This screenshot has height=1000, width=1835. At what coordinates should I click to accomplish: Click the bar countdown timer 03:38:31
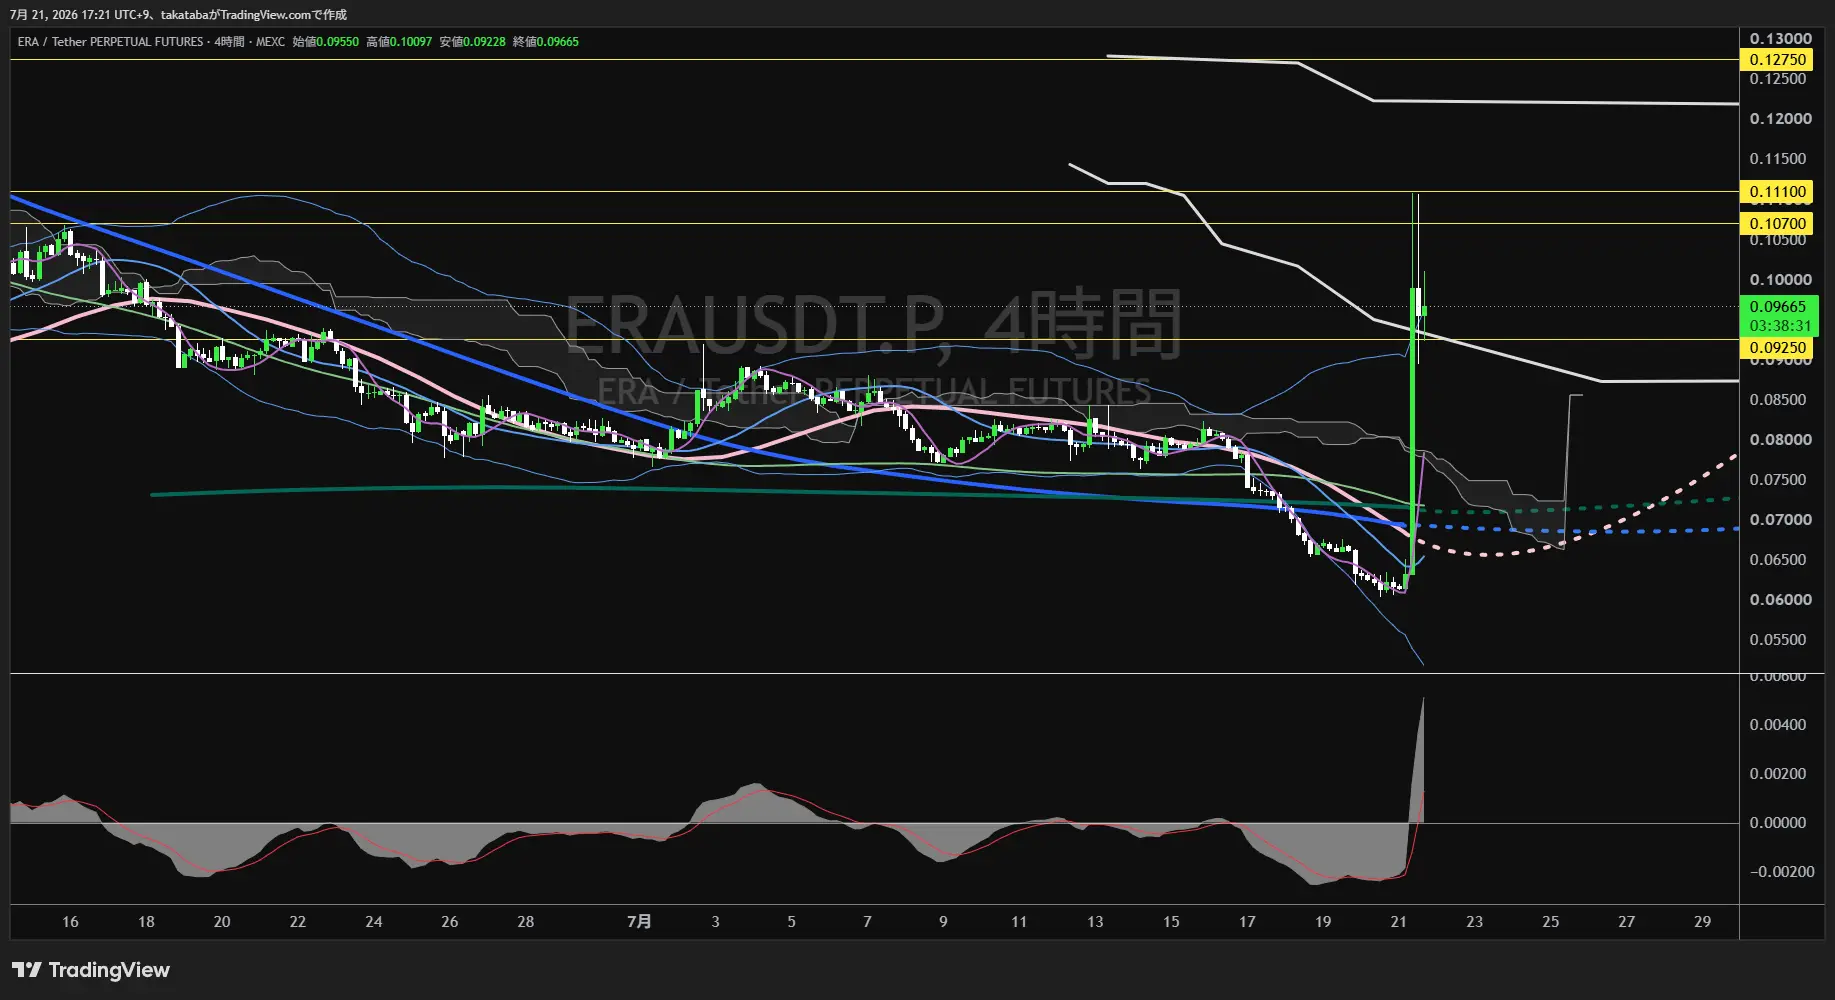coord(1779,326)
